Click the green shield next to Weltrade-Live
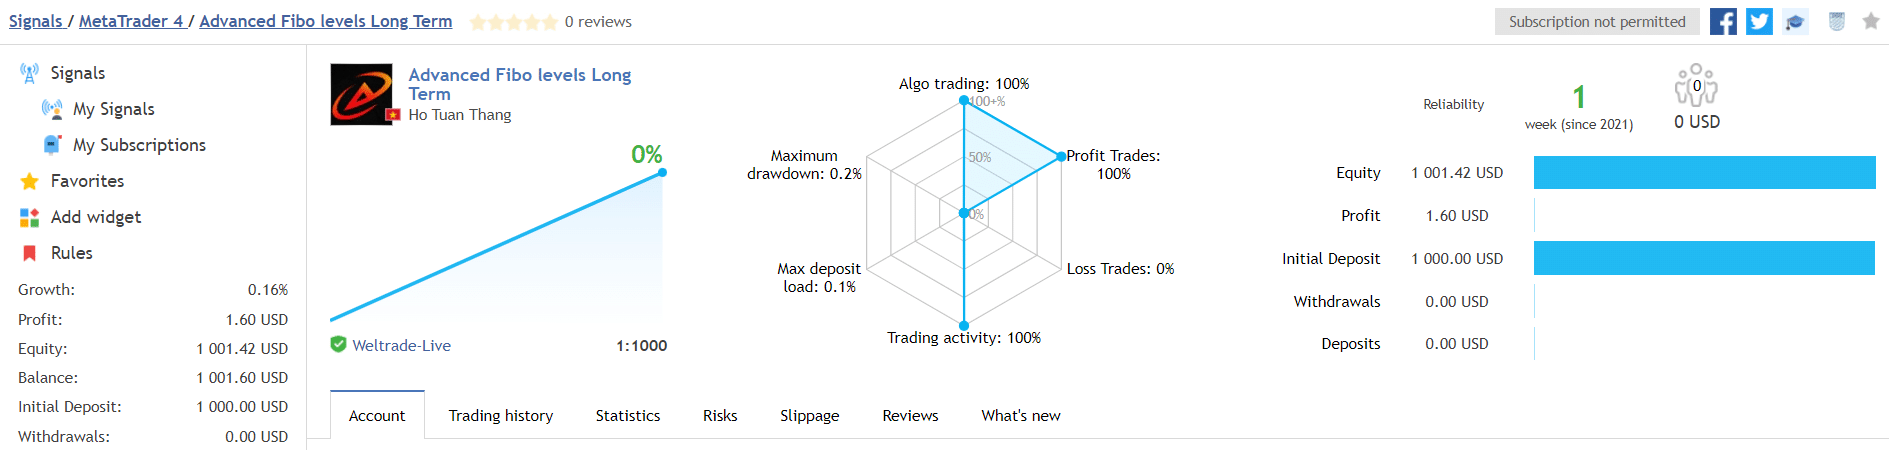Viewport: 1889px width, 450px height. point(339,345)
